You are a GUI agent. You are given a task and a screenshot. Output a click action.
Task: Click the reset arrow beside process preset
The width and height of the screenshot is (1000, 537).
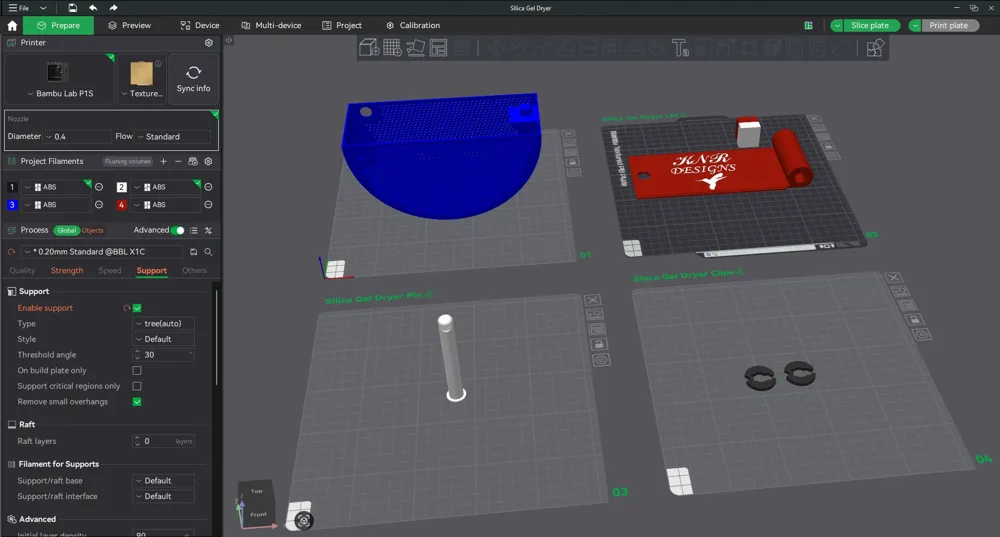[11, 252]
